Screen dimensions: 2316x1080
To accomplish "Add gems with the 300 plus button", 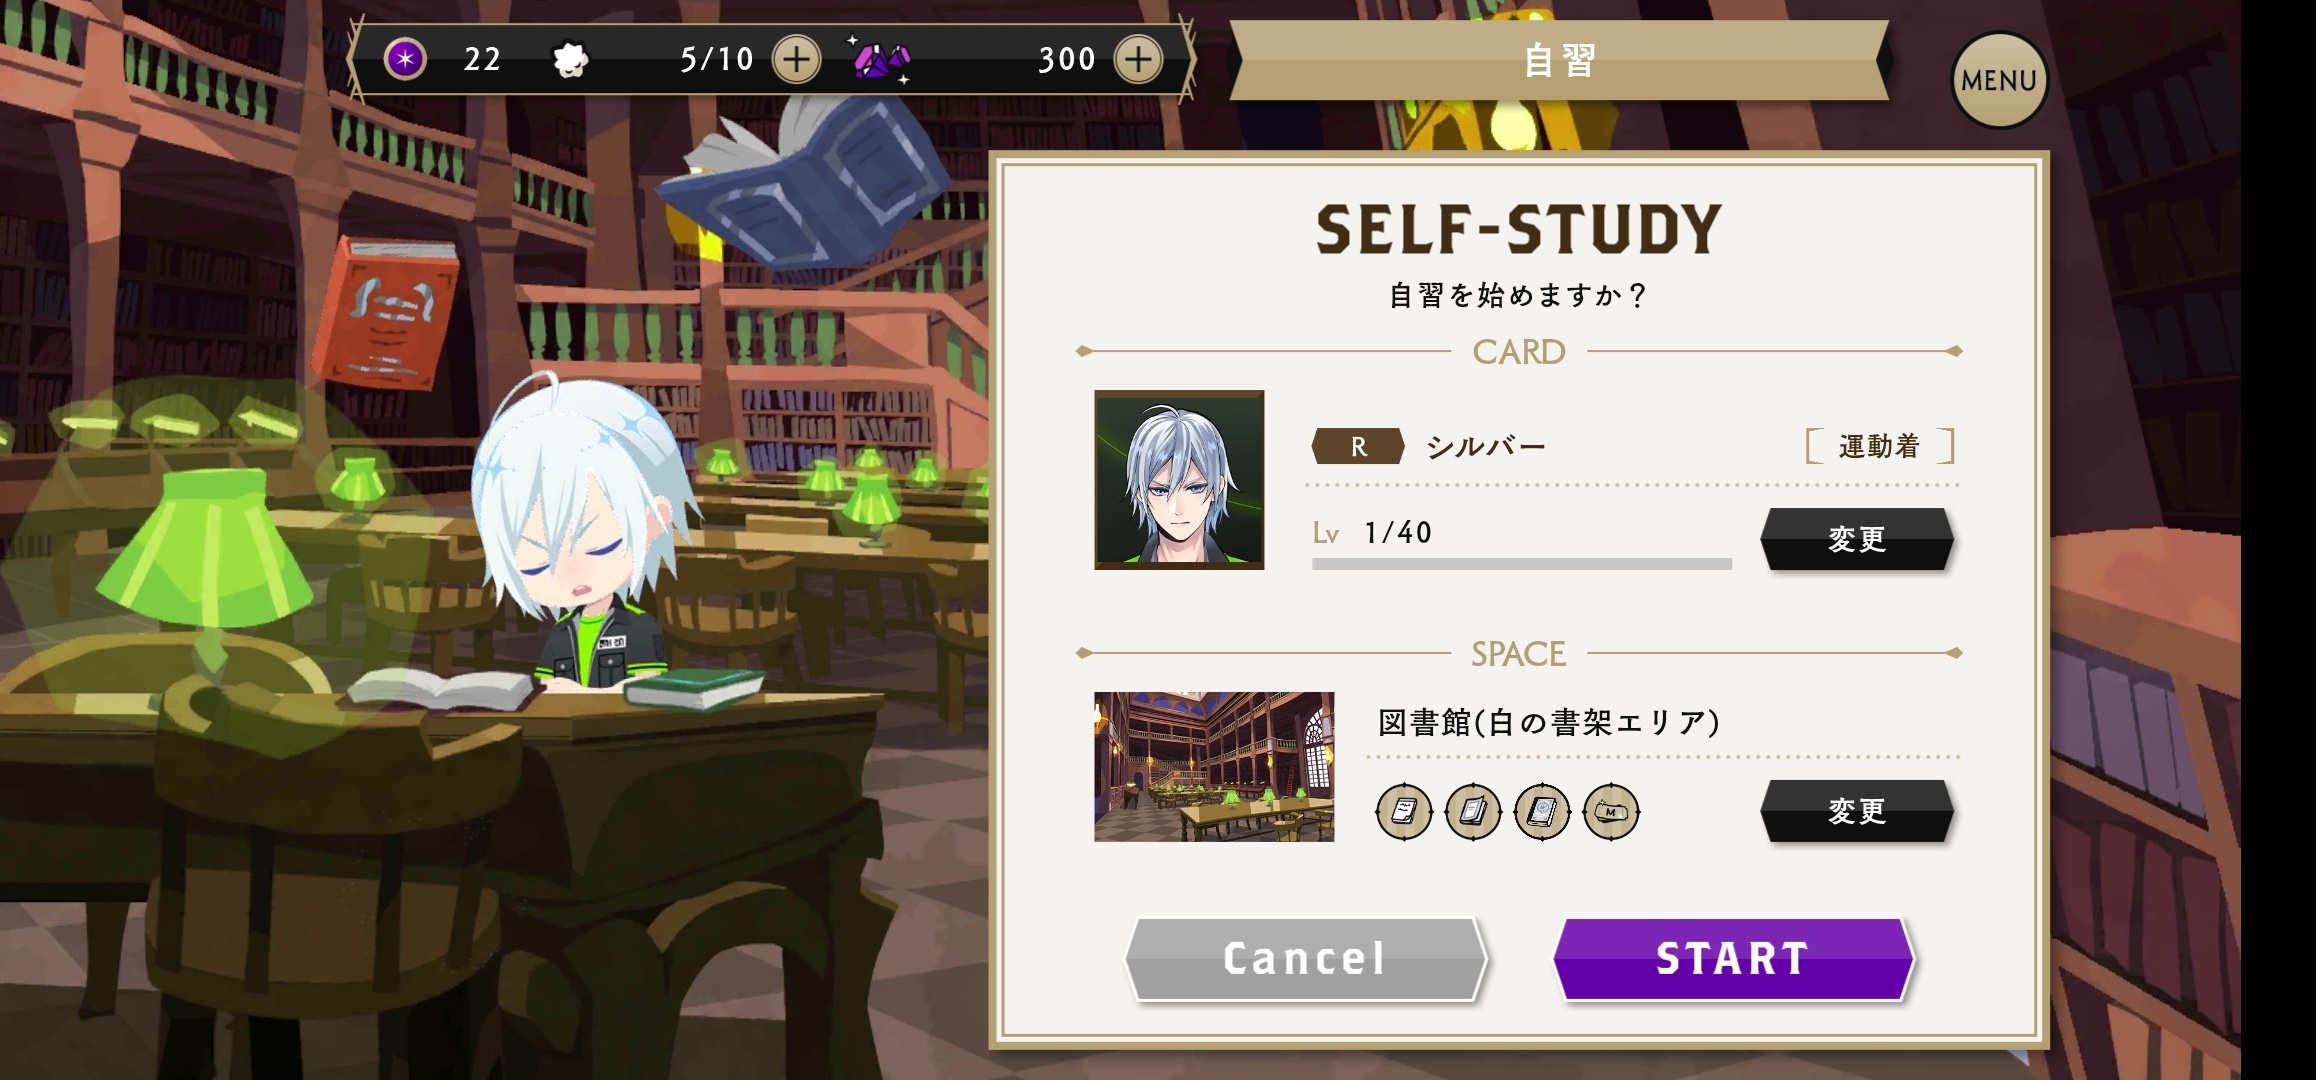I will 1138,60.
